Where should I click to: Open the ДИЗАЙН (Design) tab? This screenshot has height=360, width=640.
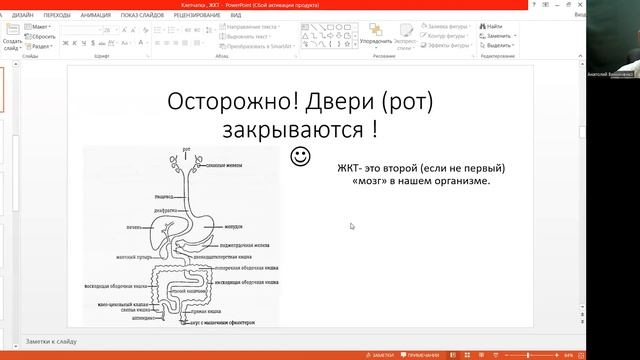coord(22,15)
